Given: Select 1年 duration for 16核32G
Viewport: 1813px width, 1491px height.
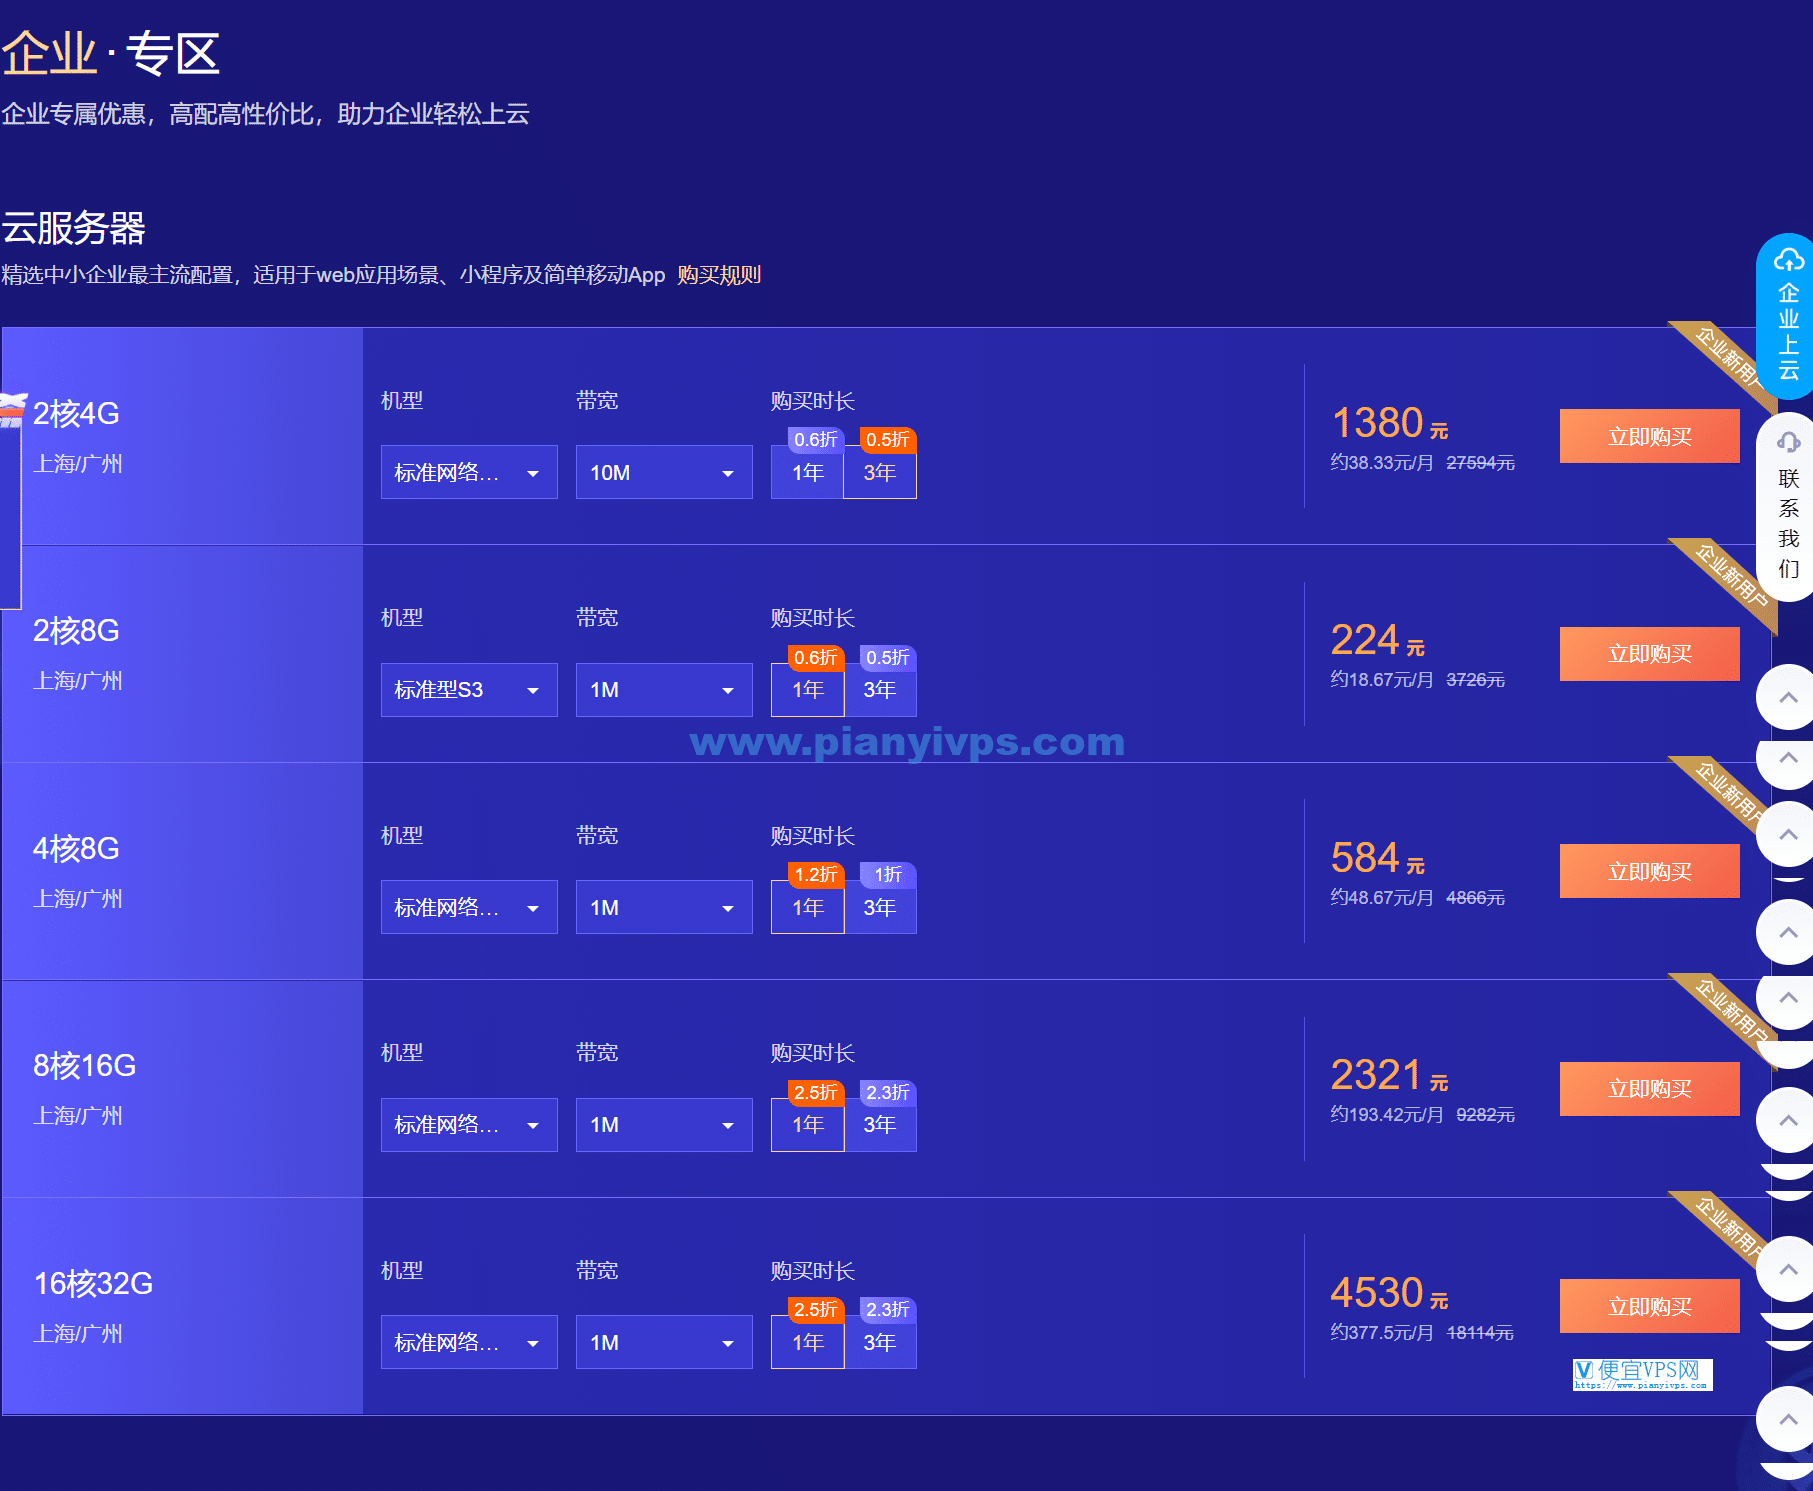Looking at the screenshot, I should tap(807, 1342).
